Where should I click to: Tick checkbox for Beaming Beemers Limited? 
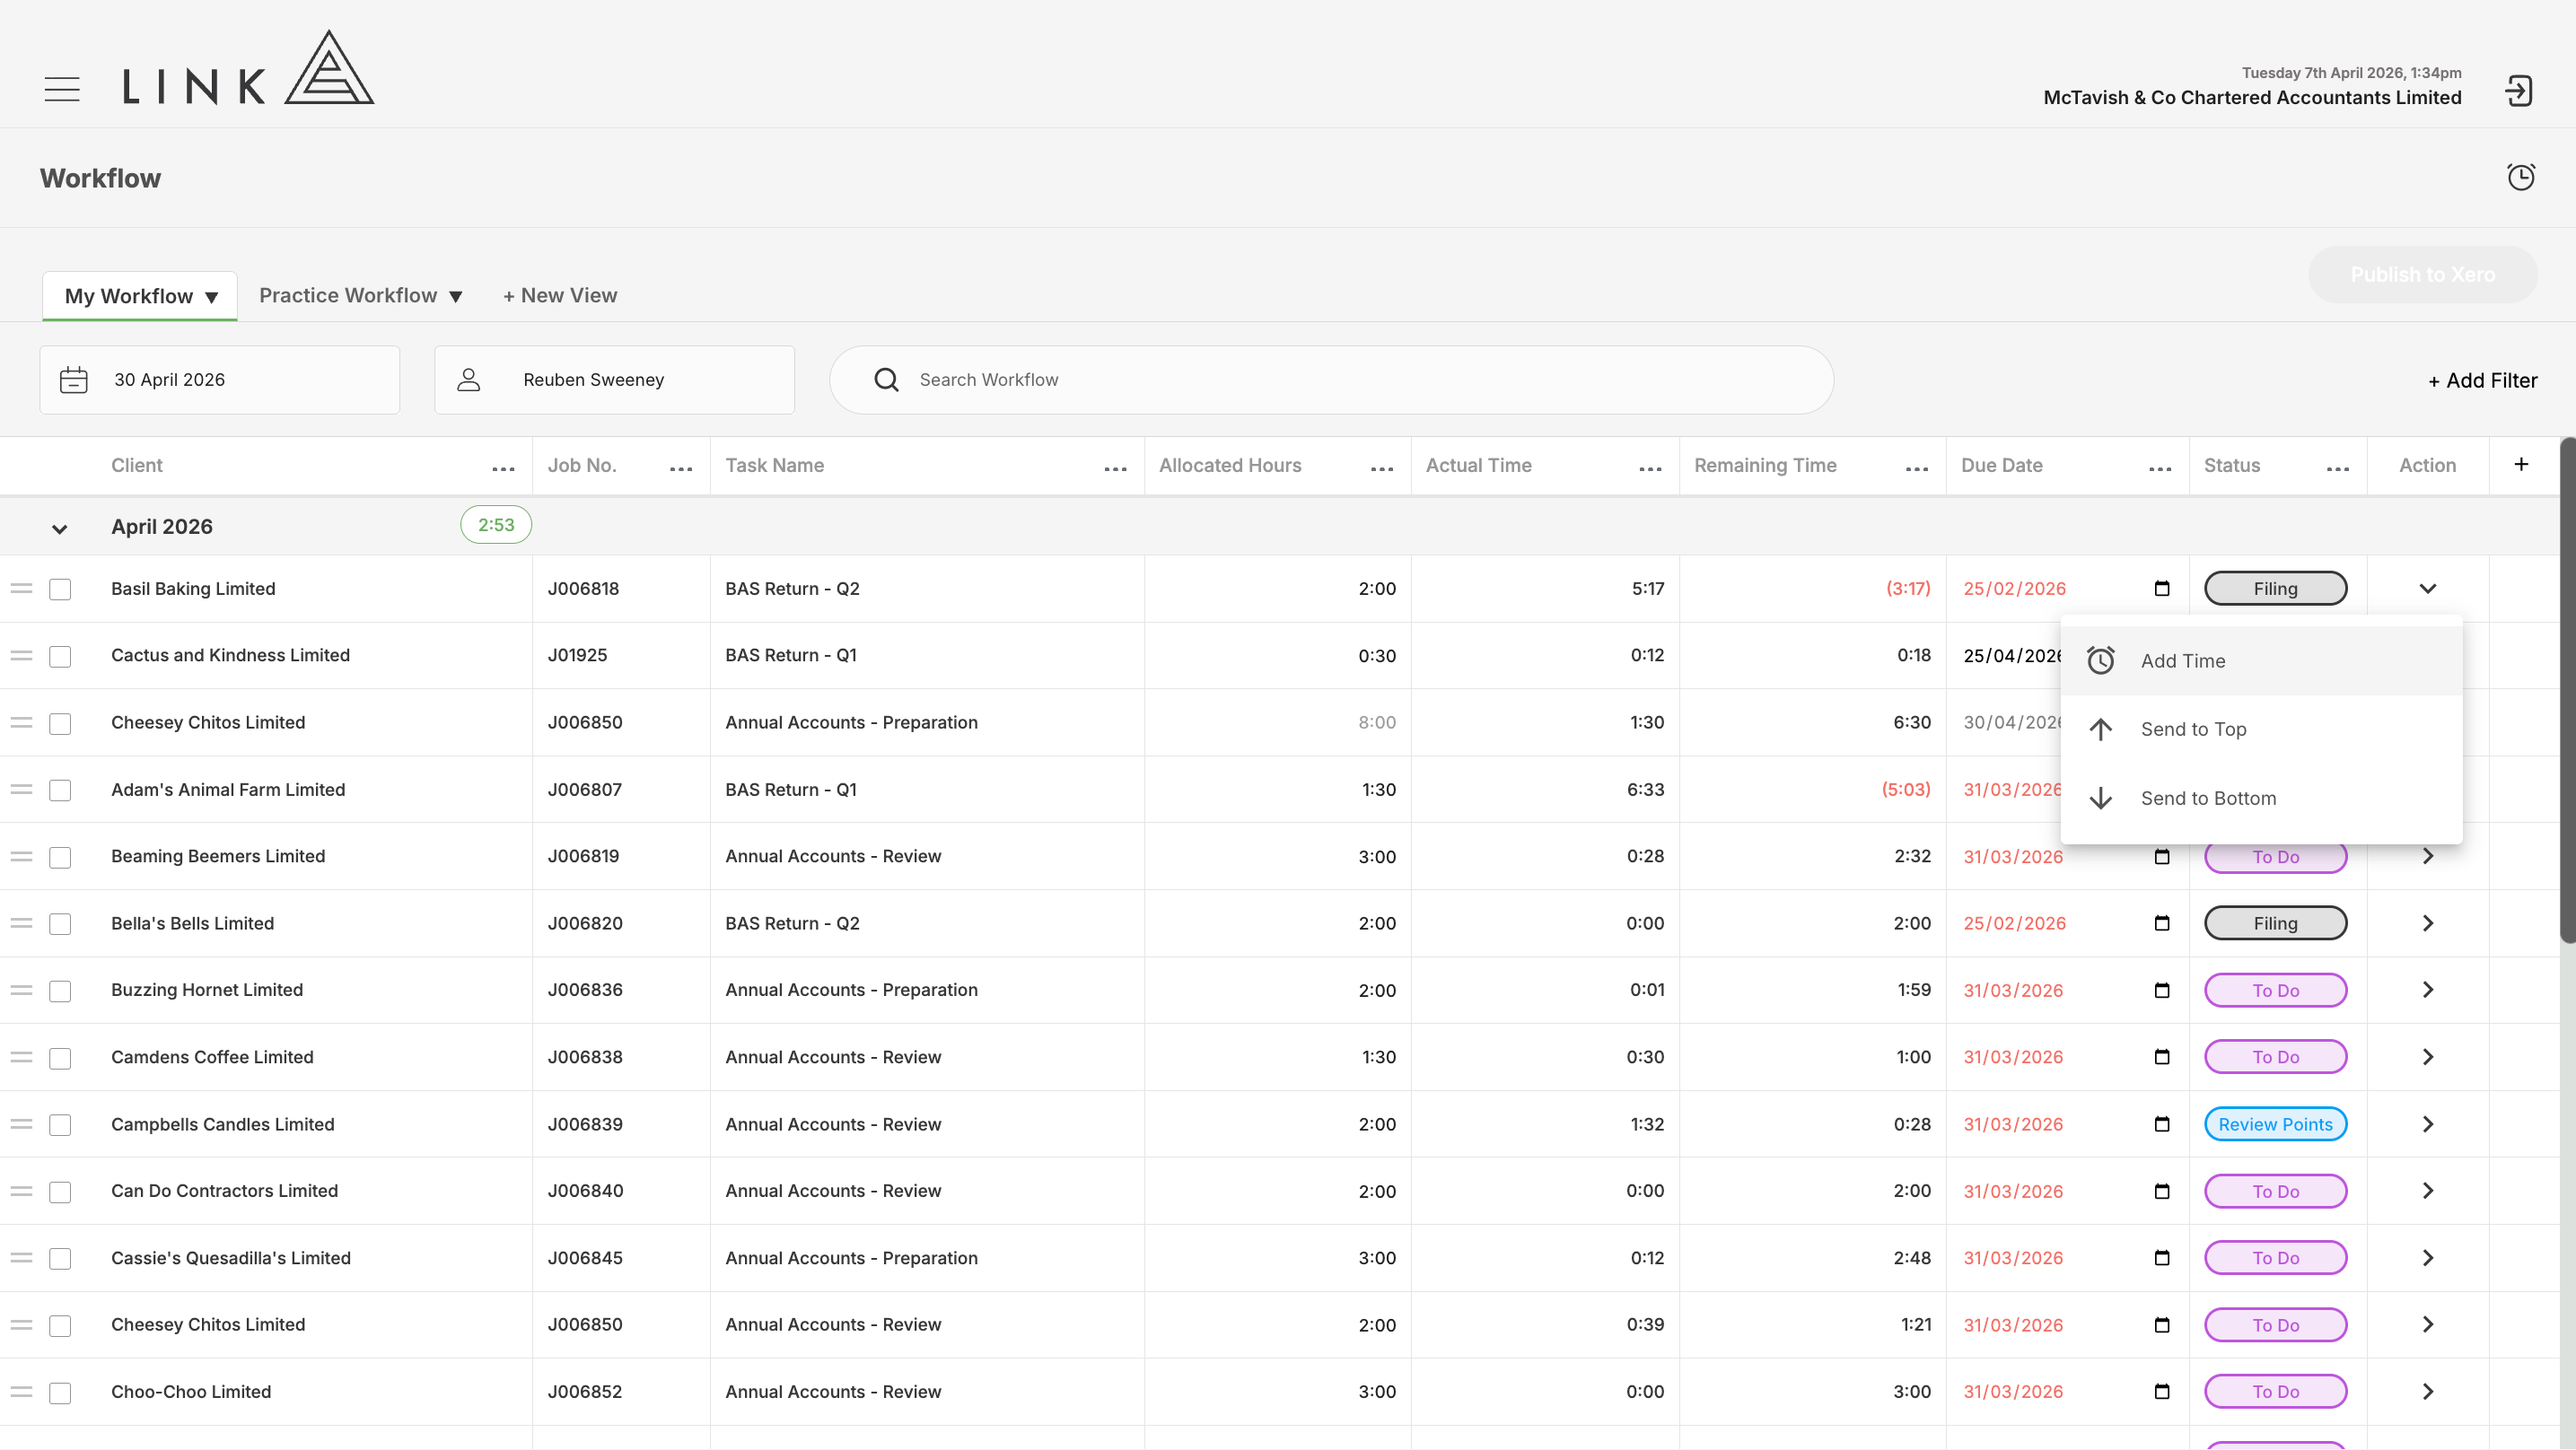60,857
